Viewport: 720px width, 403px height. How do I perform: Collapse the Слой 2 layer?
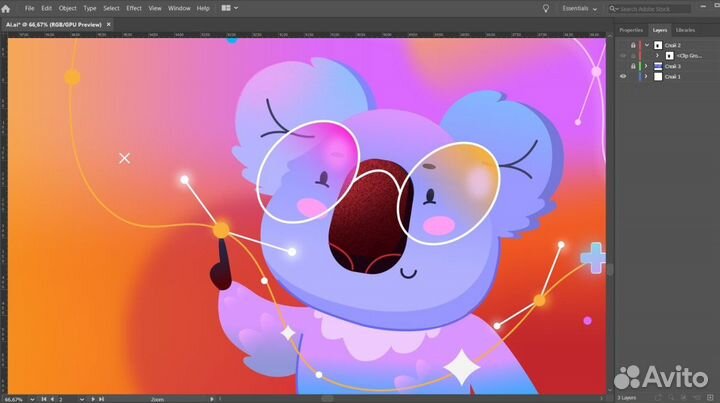[646, 45]
